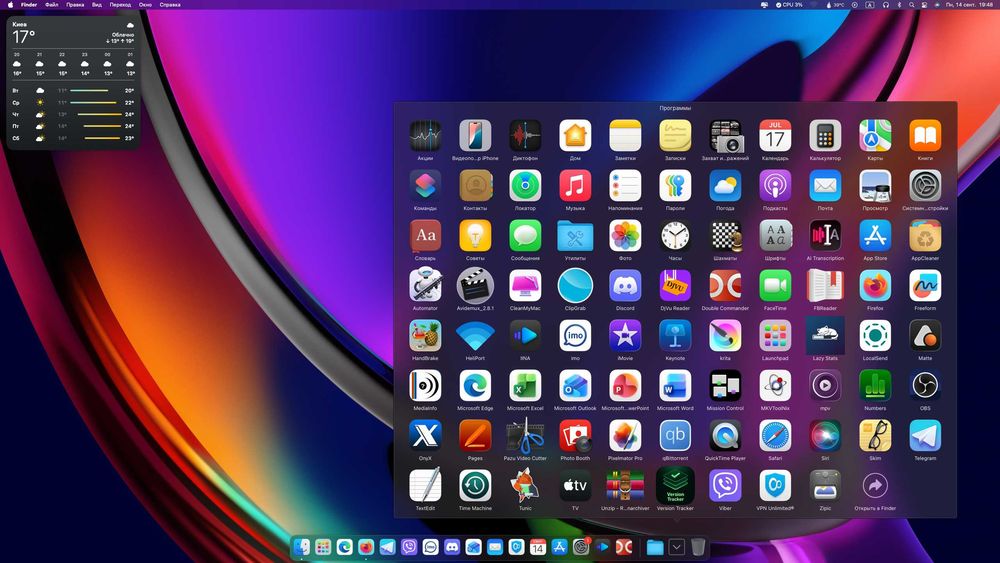Viewport: 1000px width, 563px height.
Task: Launch Microsoft Excel
Action: pos(525,386)
